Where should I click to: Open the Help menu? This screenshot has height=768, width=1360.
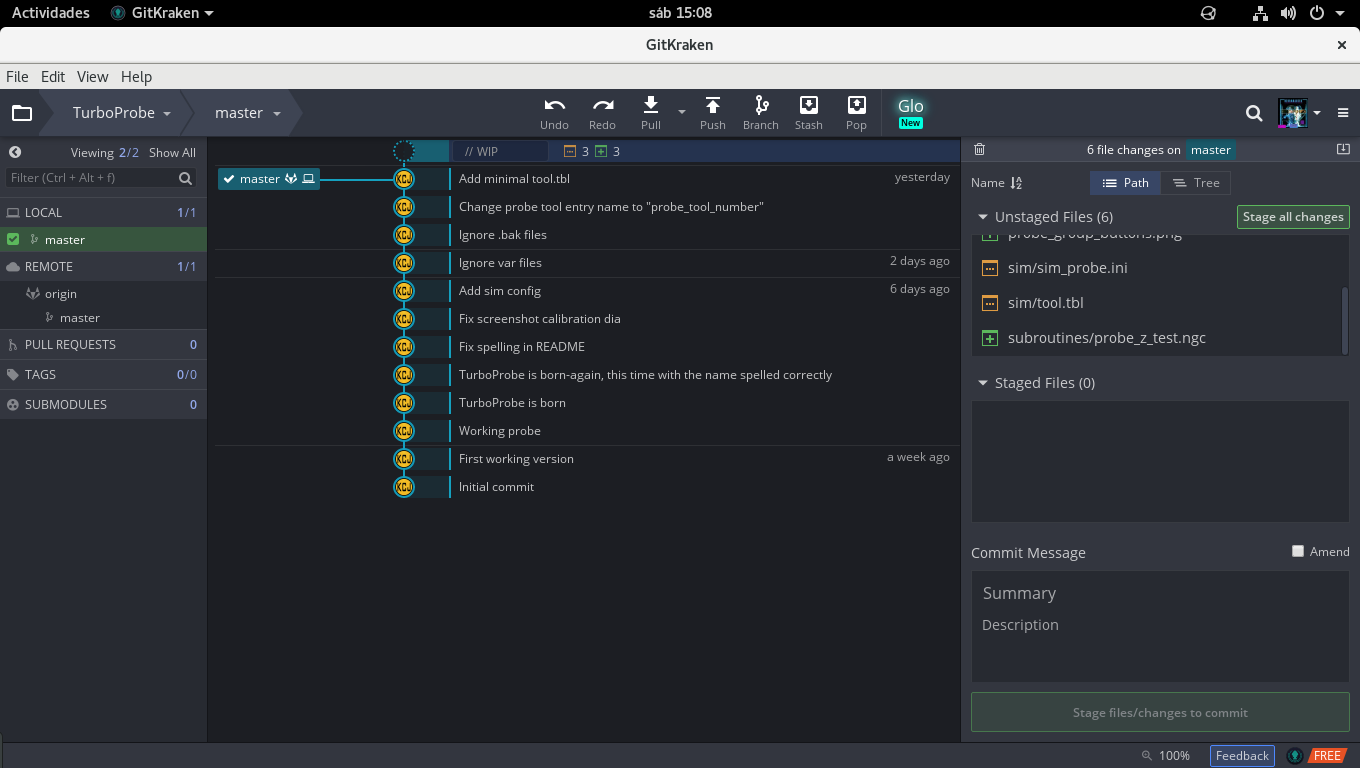(136, 76)
